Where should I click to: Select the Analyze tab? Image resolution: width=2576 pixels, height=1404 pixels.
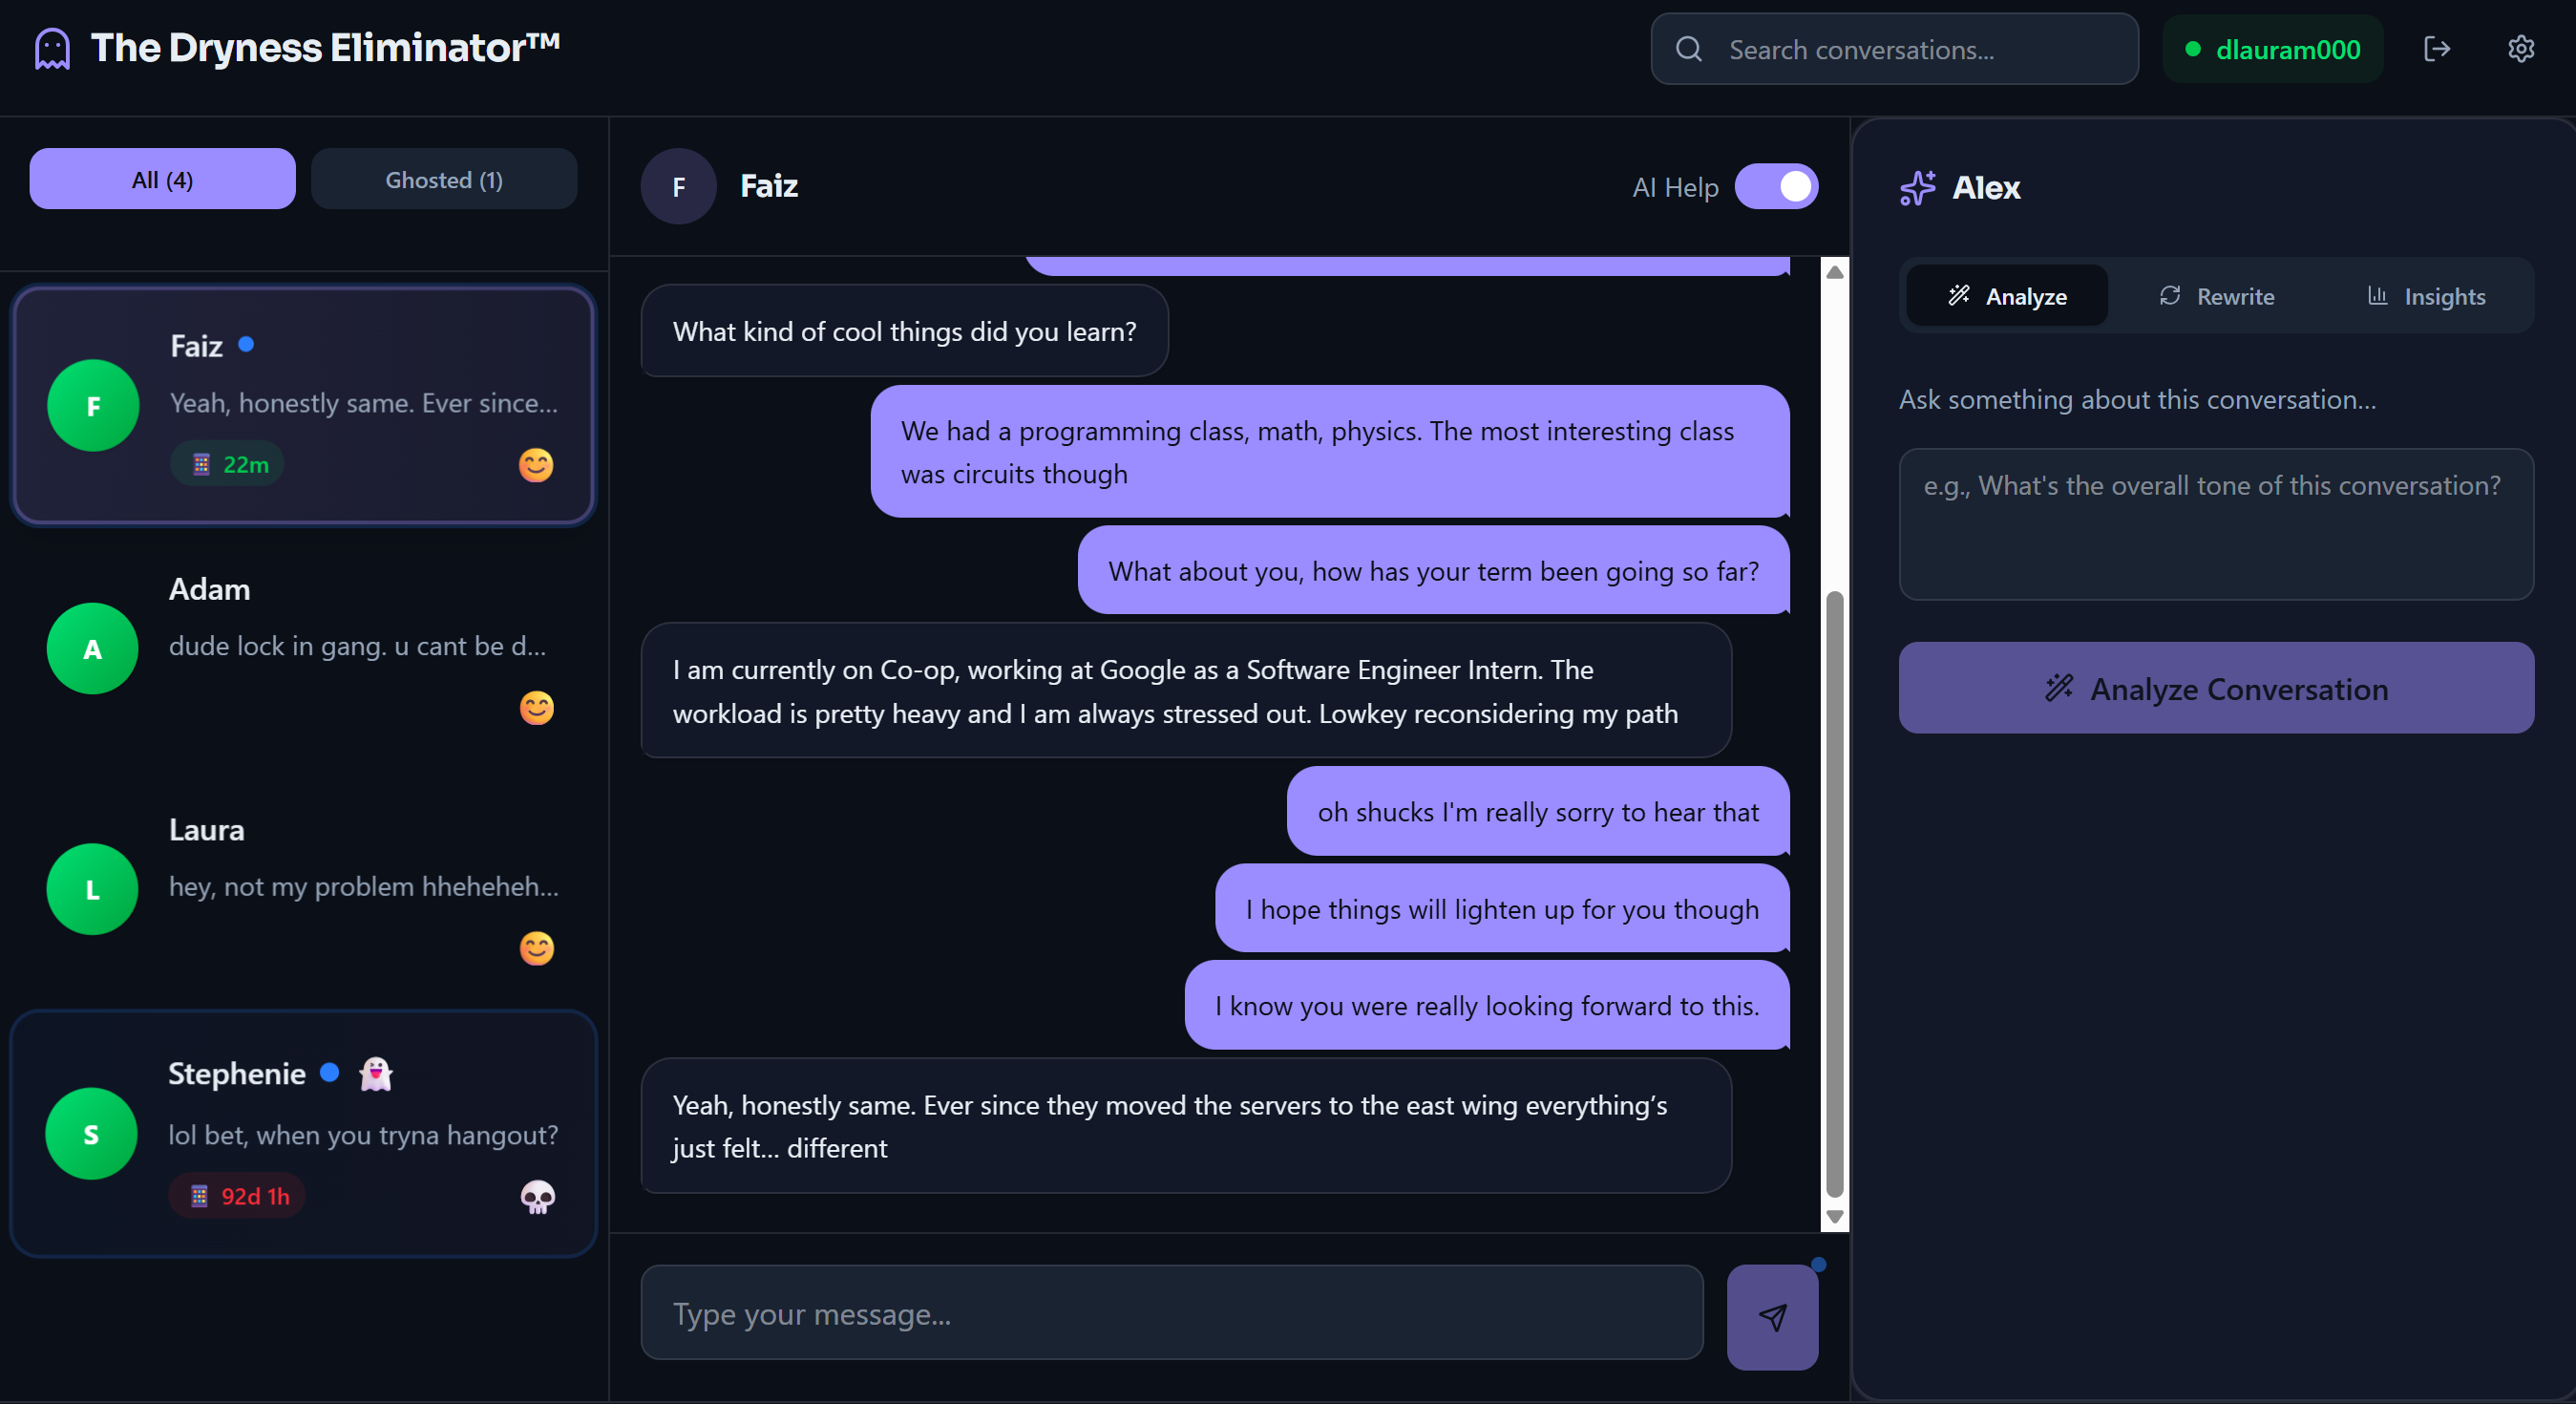[x=2007, y=296]
